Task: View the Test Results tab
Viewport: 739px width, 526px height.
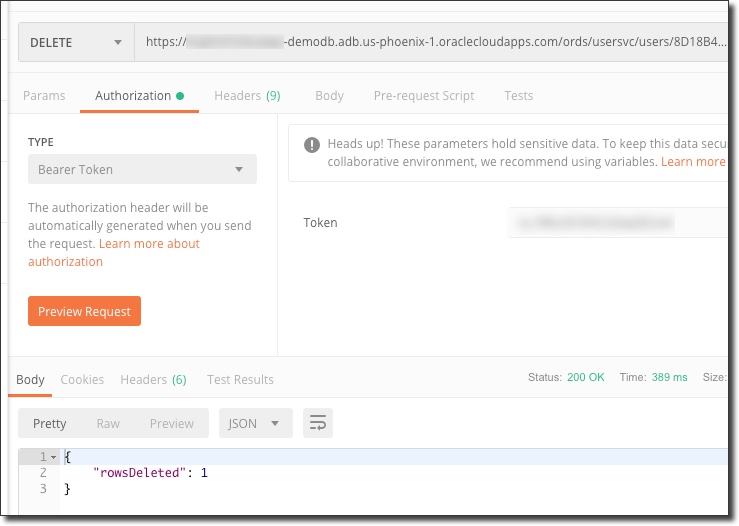Action: [x=240, y=379]
